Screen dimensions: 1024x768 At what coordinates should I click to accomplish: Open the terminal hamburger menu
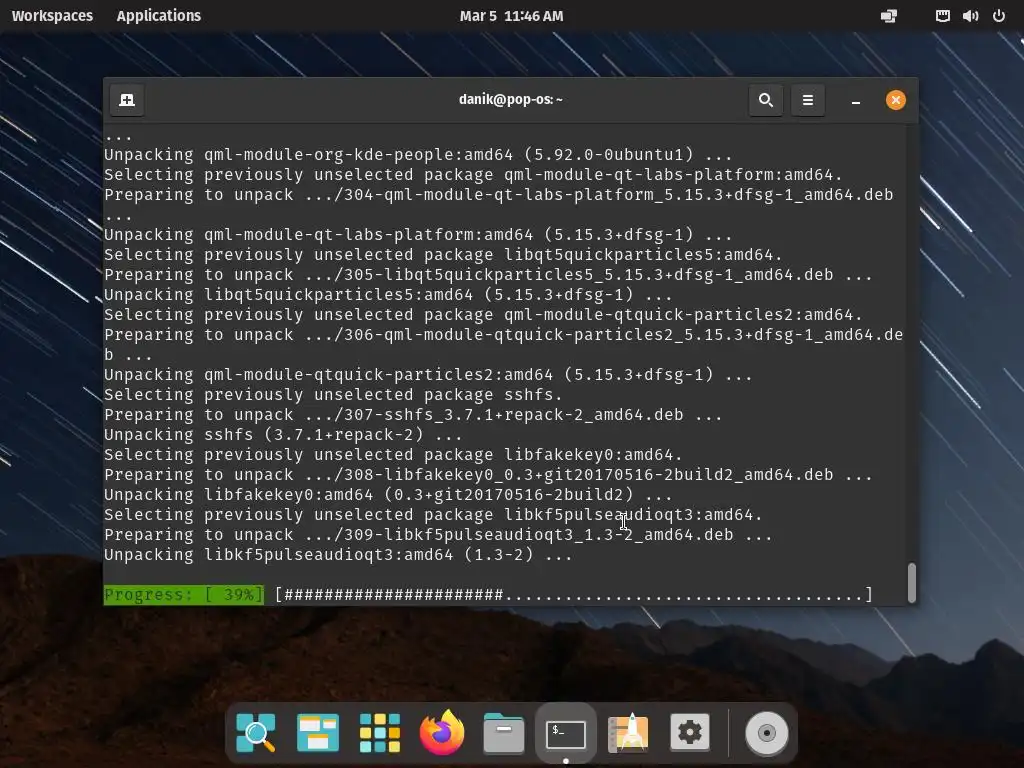(808, 100)
